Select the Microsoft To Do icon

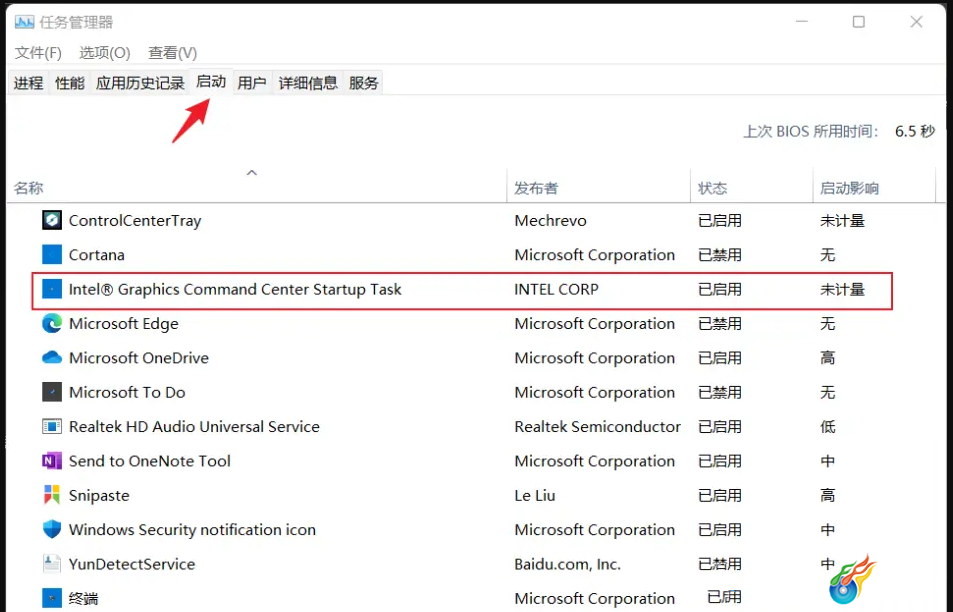point(52,392)
